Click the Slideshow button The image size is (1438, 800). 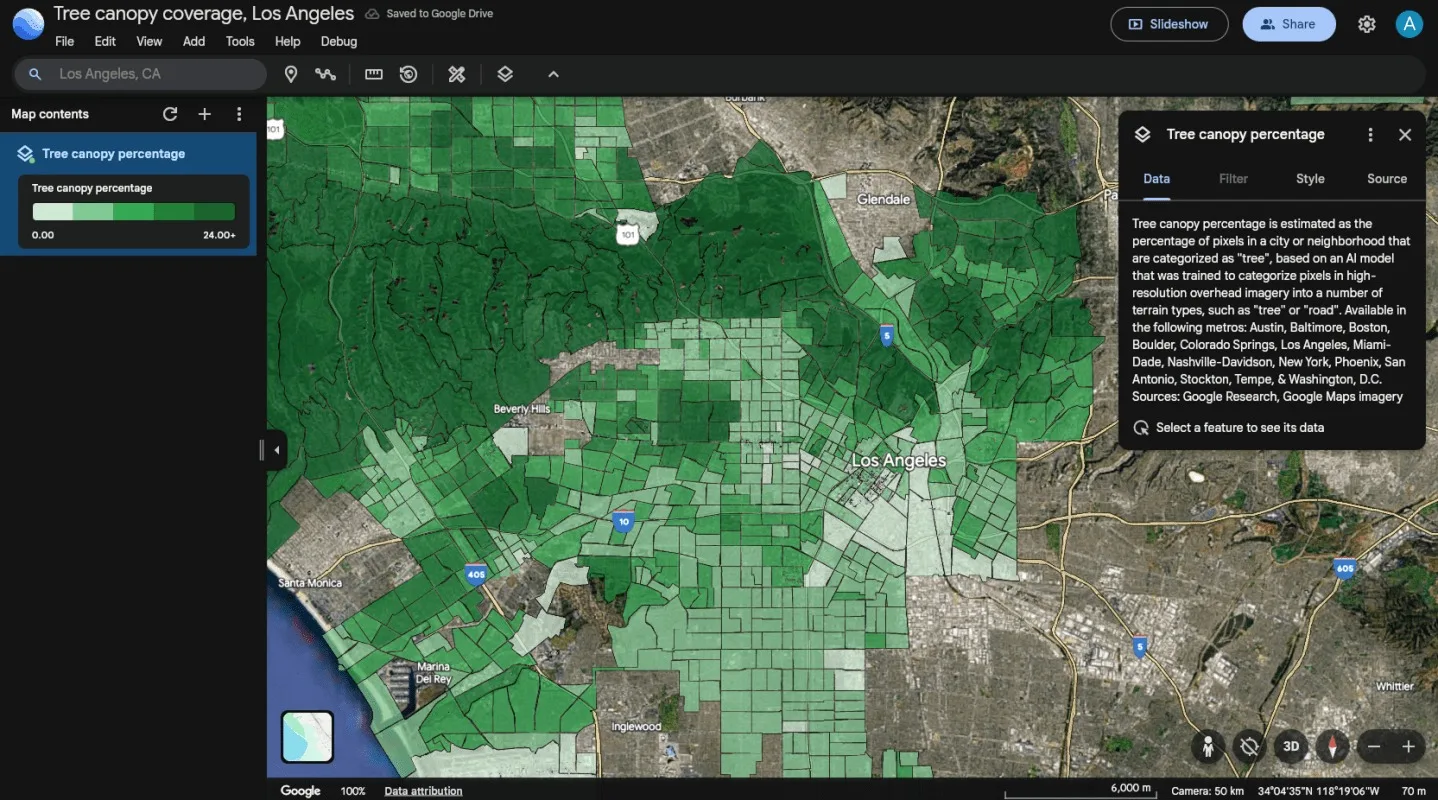(1169, 24)
